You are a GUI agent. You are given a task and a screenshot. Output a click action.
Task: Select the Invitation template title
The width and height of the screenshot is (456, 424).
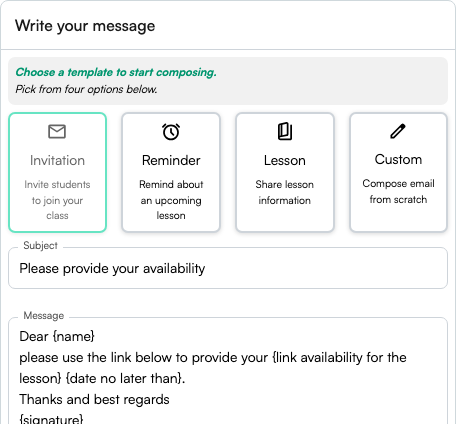click(x=57, y=160)
